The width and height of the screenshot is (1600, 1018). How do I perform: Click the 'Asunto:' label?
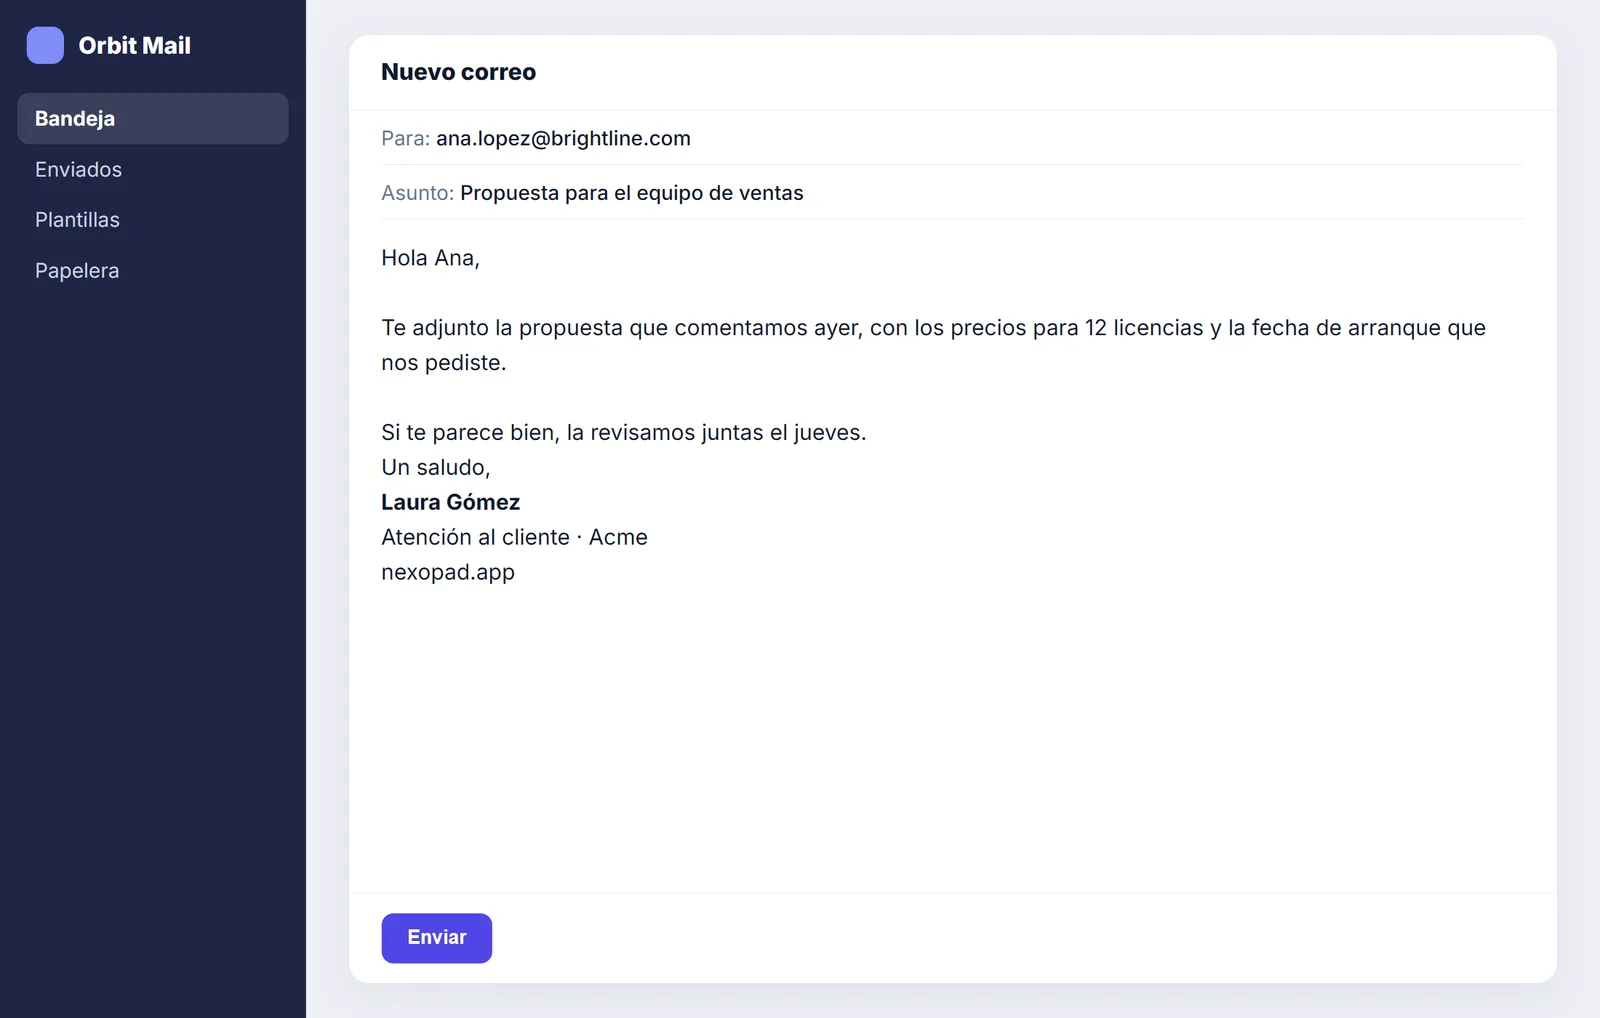coord(418,193)
